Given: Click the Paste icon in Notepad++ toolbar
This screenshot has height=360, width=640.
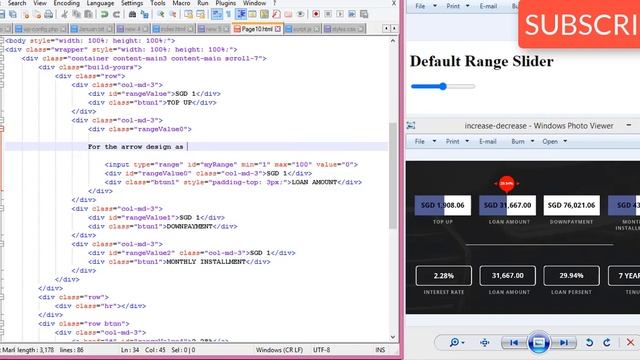Looking at the screenshot, I should [x=88, y=14].
